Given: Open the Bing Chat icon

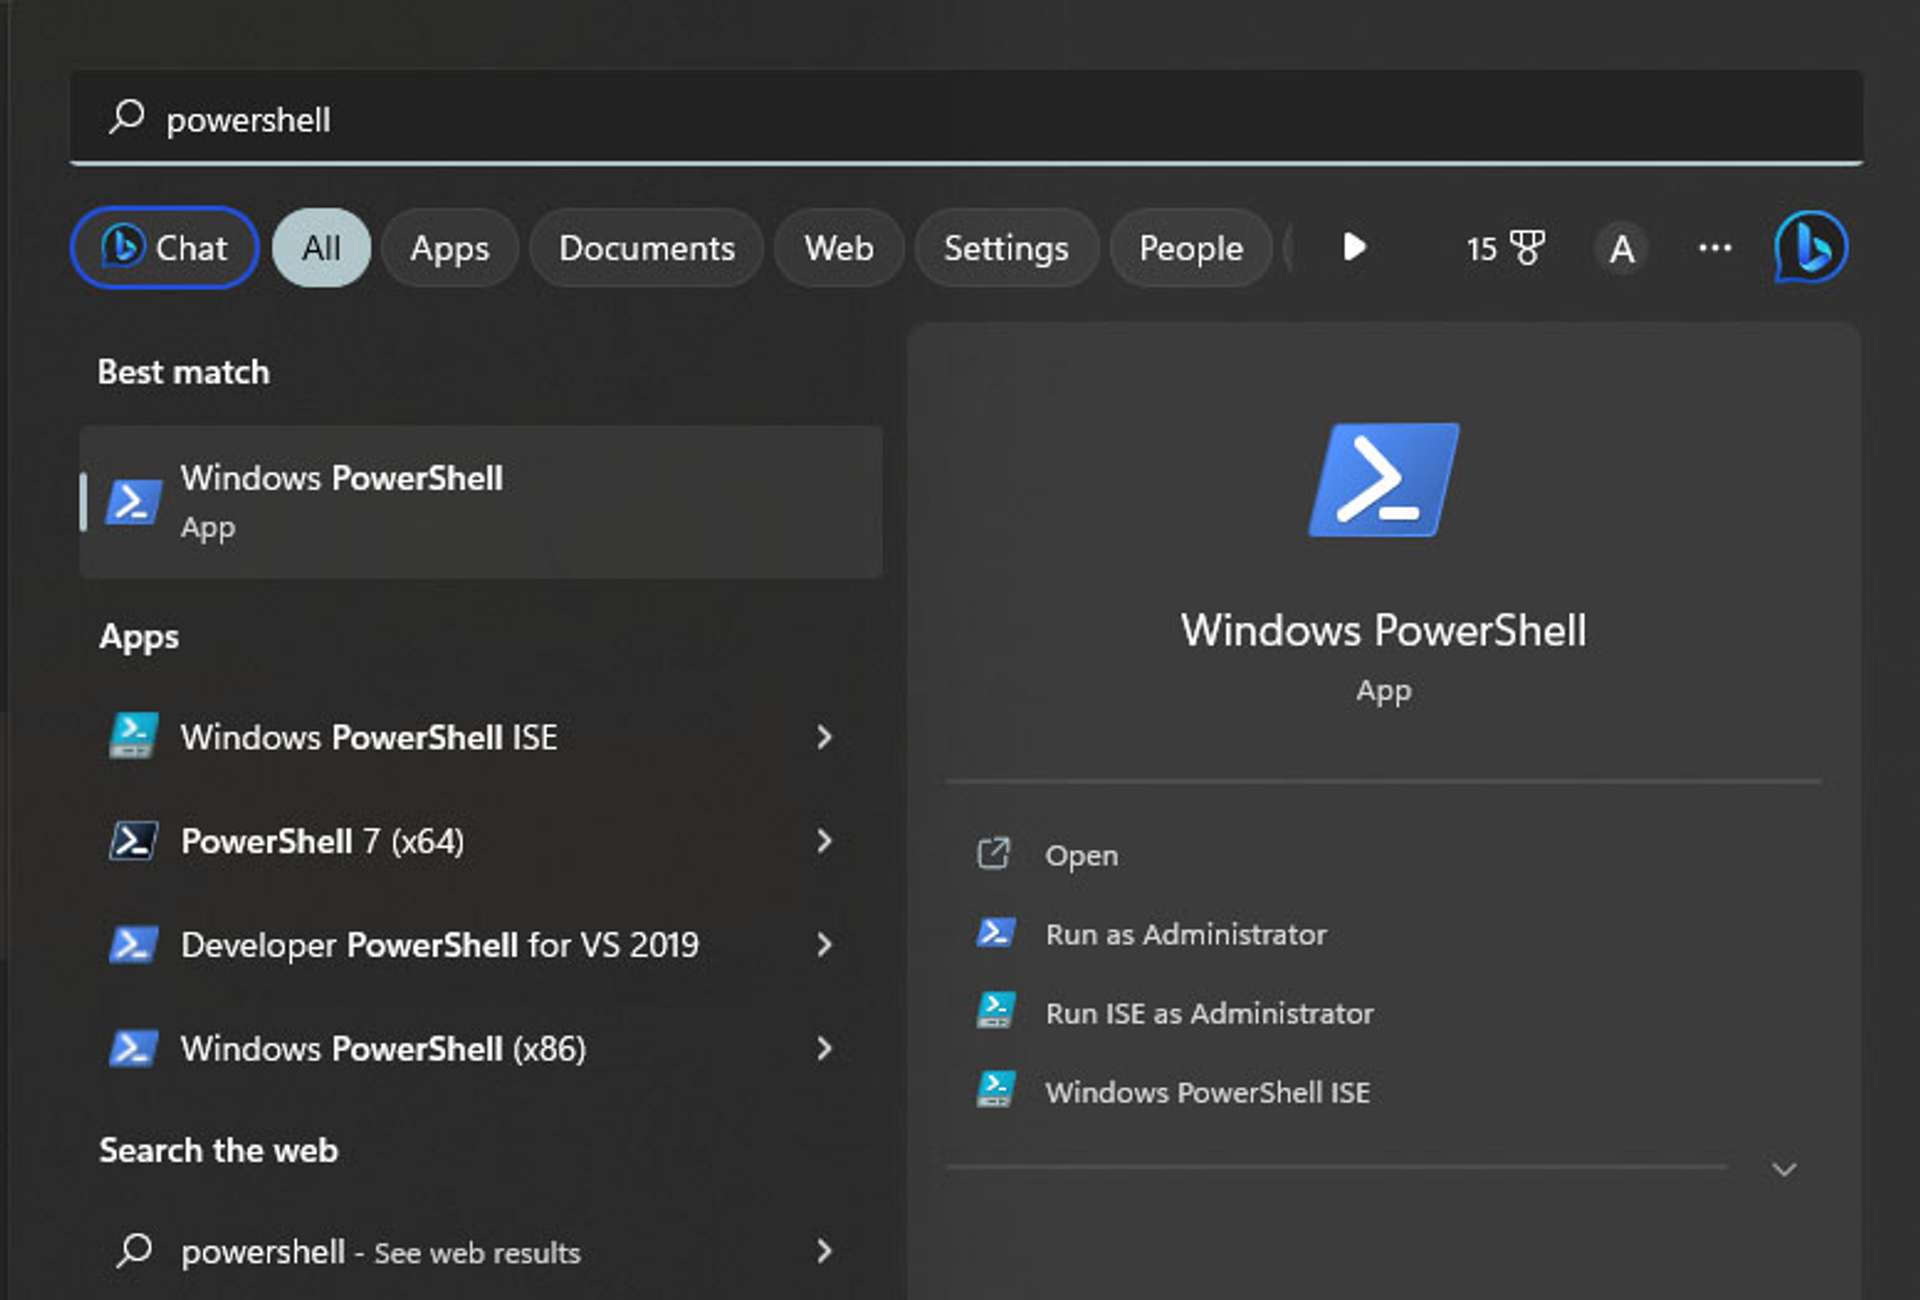Looking at the screenshot, I should [x=1812, y=248].
